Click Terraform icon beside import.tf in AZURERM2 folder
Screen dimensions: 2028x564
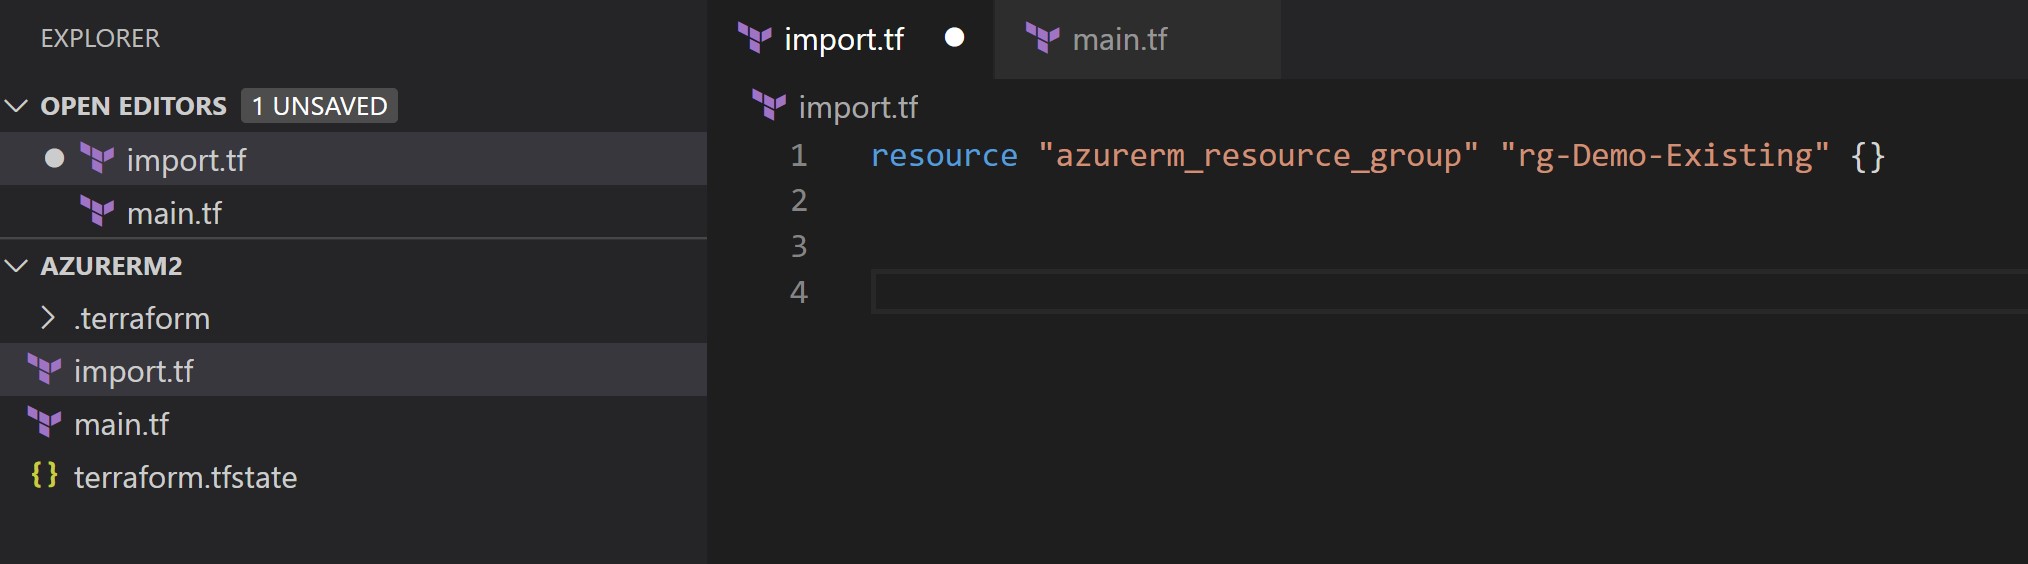click(44, 370)
